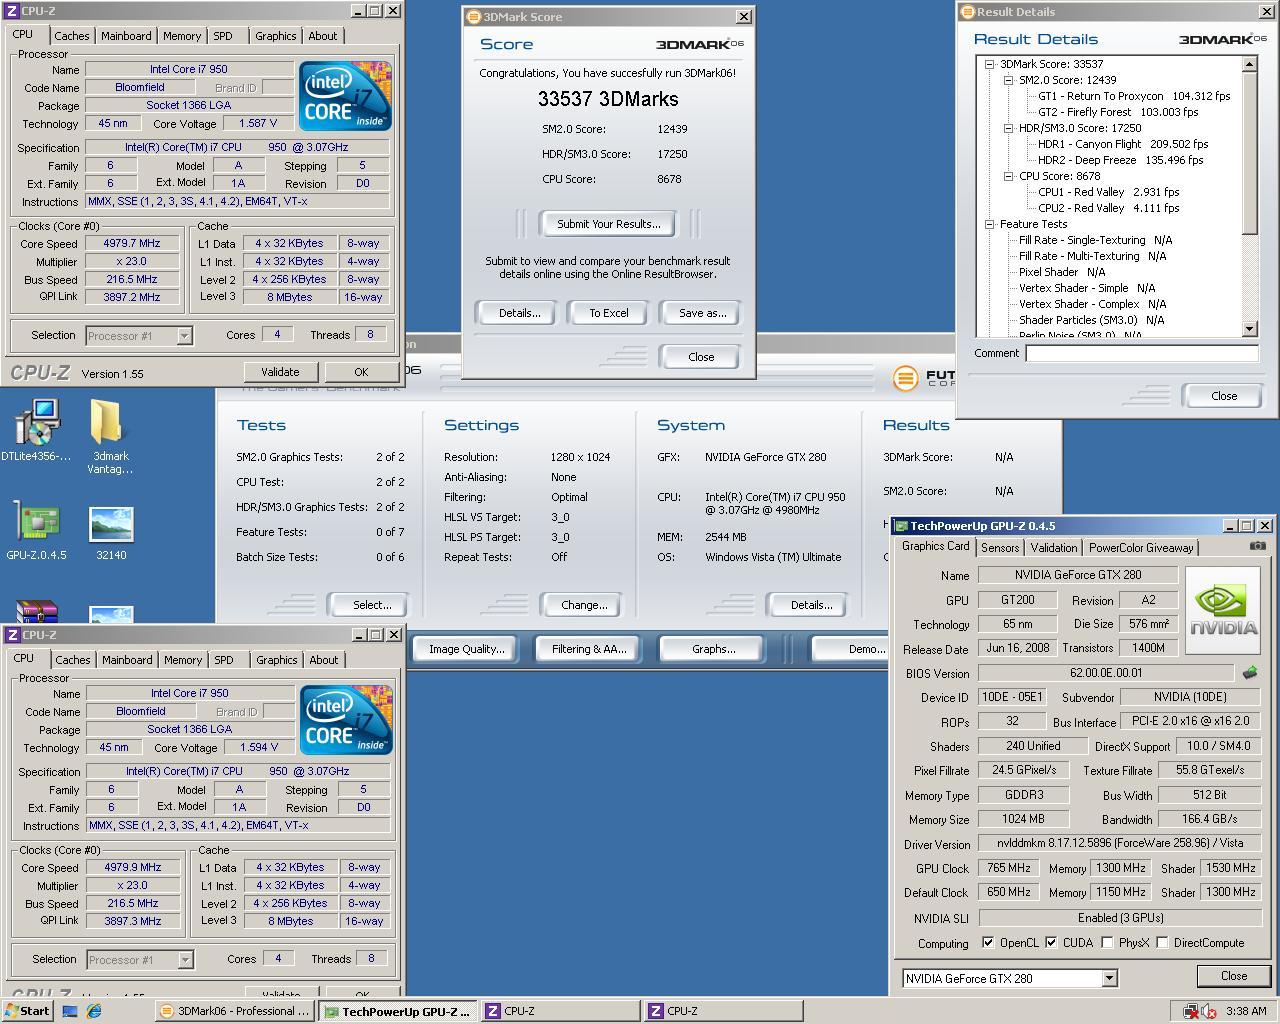Viewport: 1280px width, 1024px height.
Task: Collapse the SM2.0 Score: 12439 tree node
Action: click(1008, 80)
